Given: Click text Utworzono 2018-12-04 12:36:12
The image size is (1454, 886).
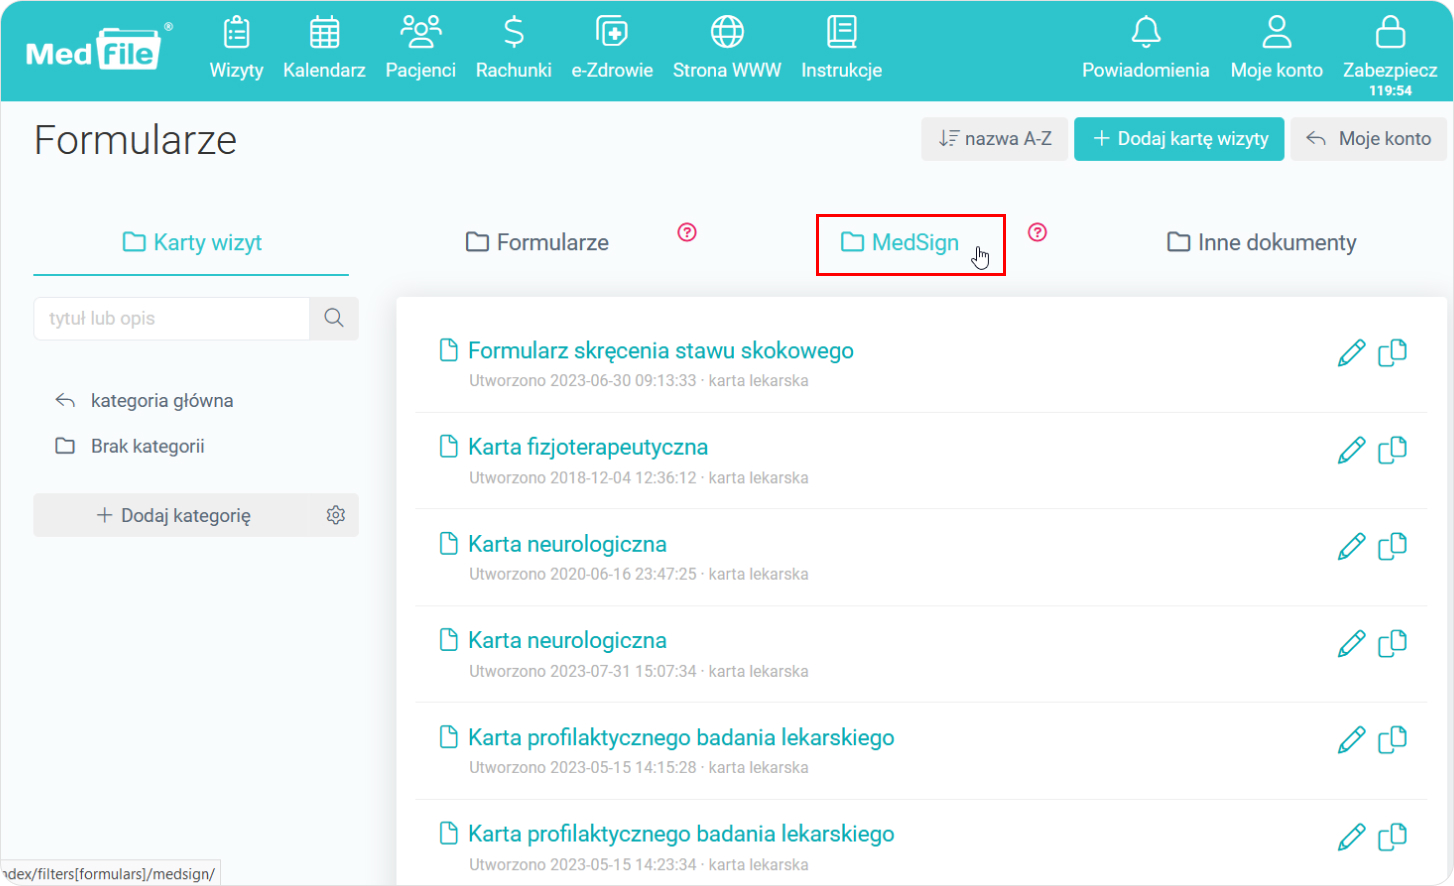Looking at the screenshot, I should click(x=583, y=478).
